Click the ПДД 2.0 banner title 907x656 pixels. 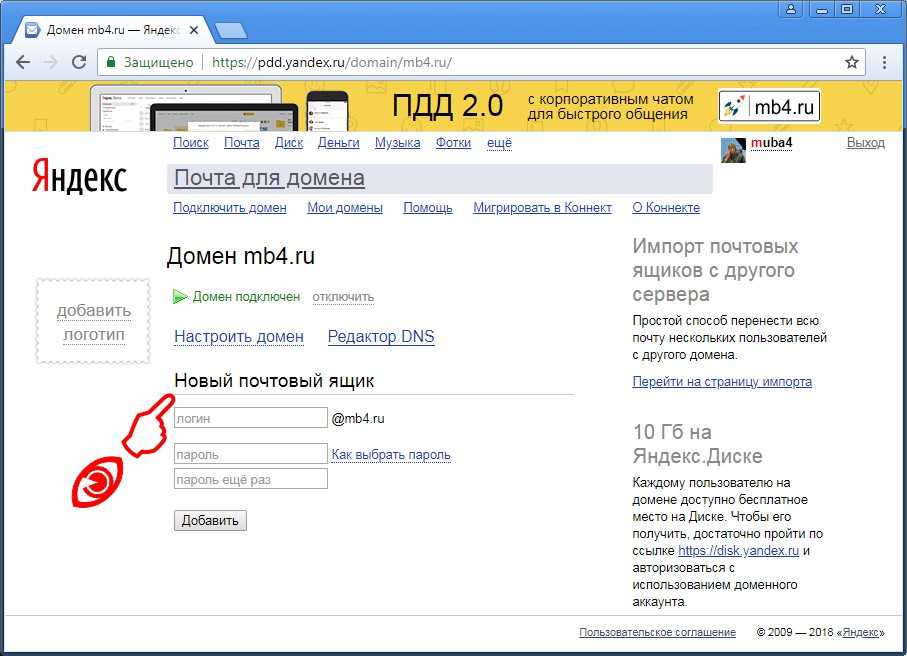point(447,106)
